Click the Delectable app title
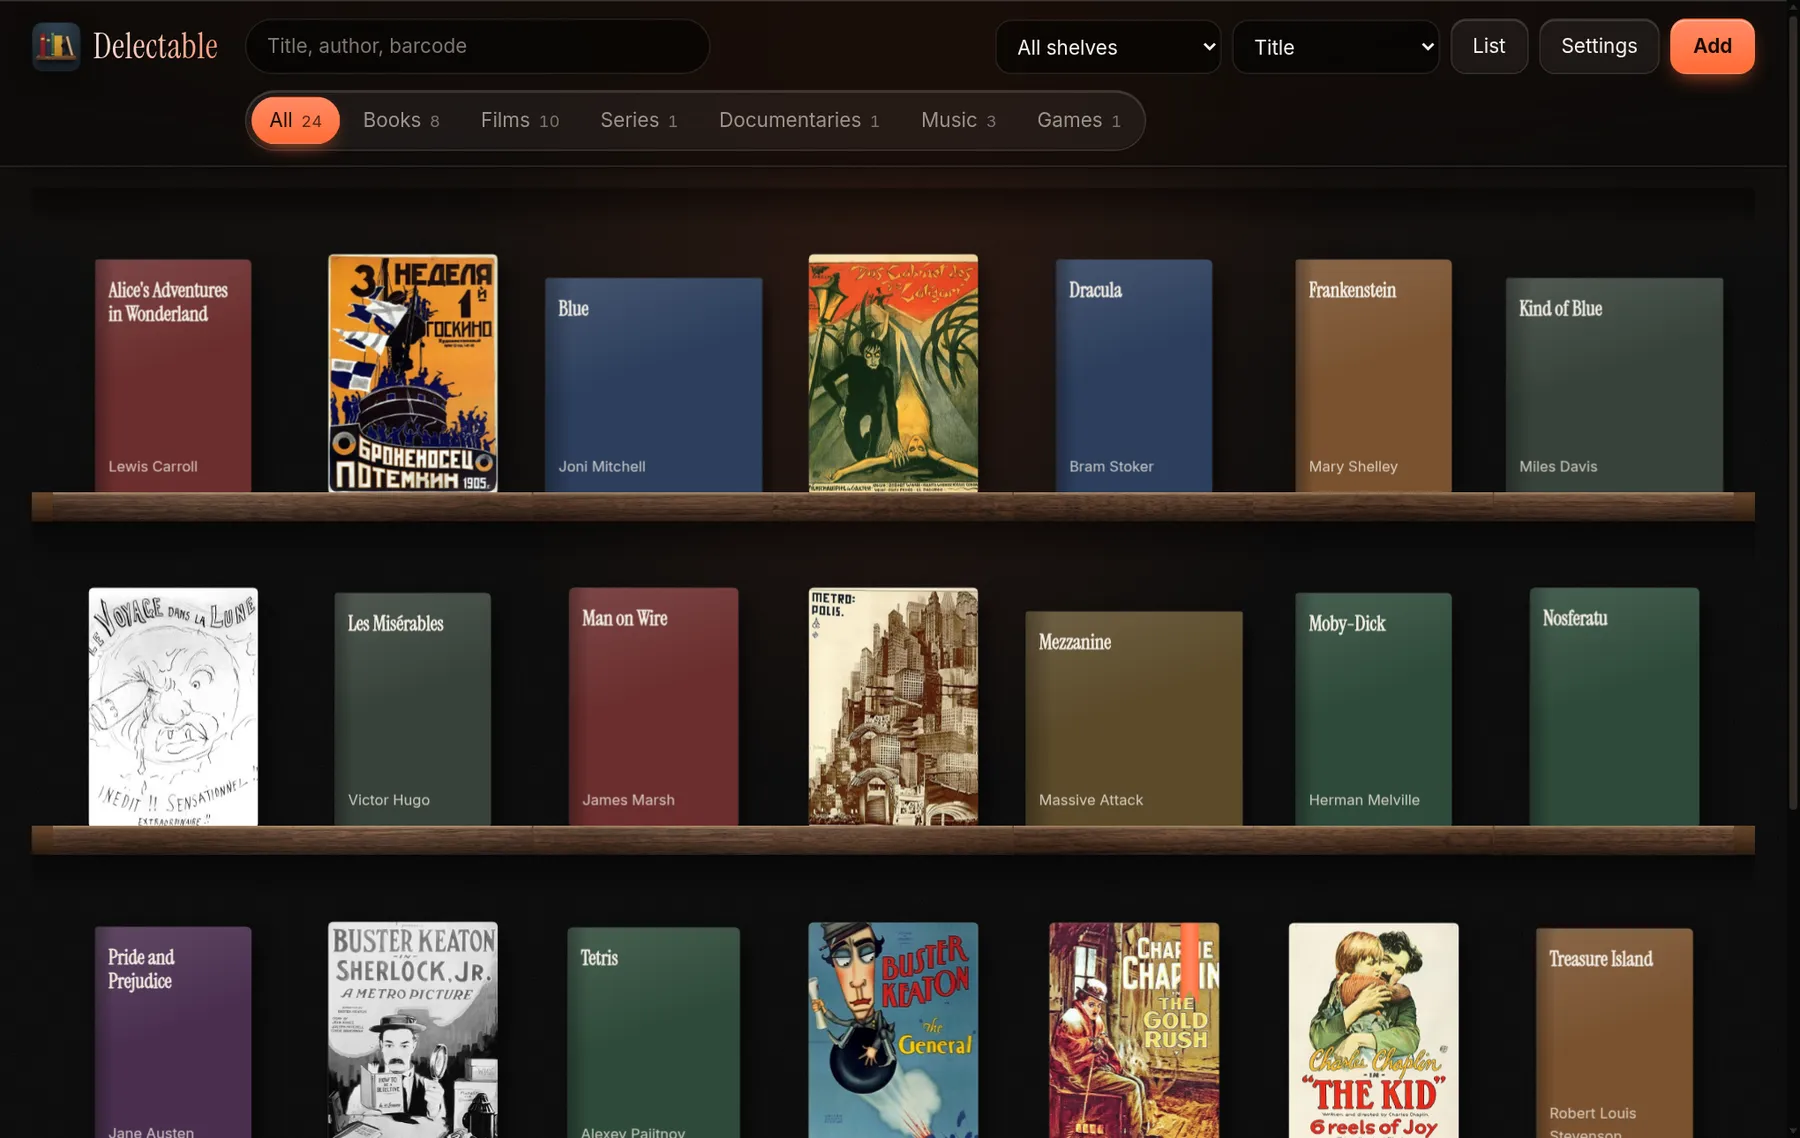Image resolution: width=1800 pixels, height=1138 pixels. point(155,46)
